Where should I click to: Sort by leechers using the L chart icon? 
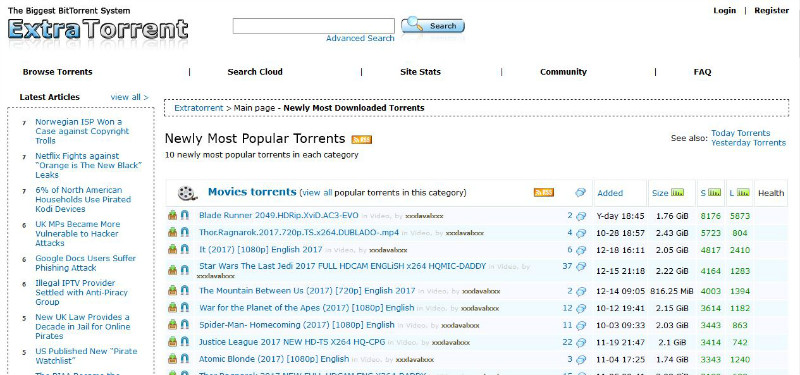point(743,192)
